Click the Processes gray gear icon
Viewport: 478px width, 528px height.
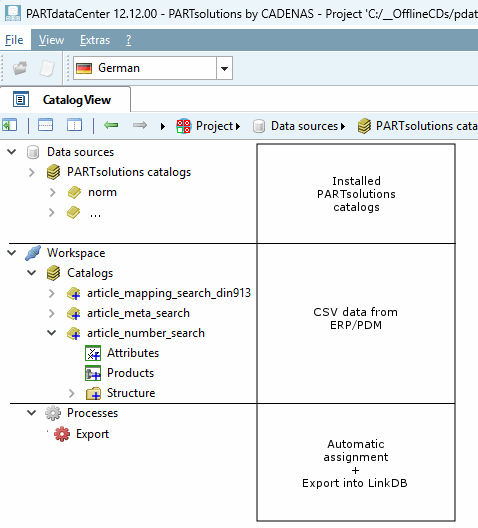[53, 413]
